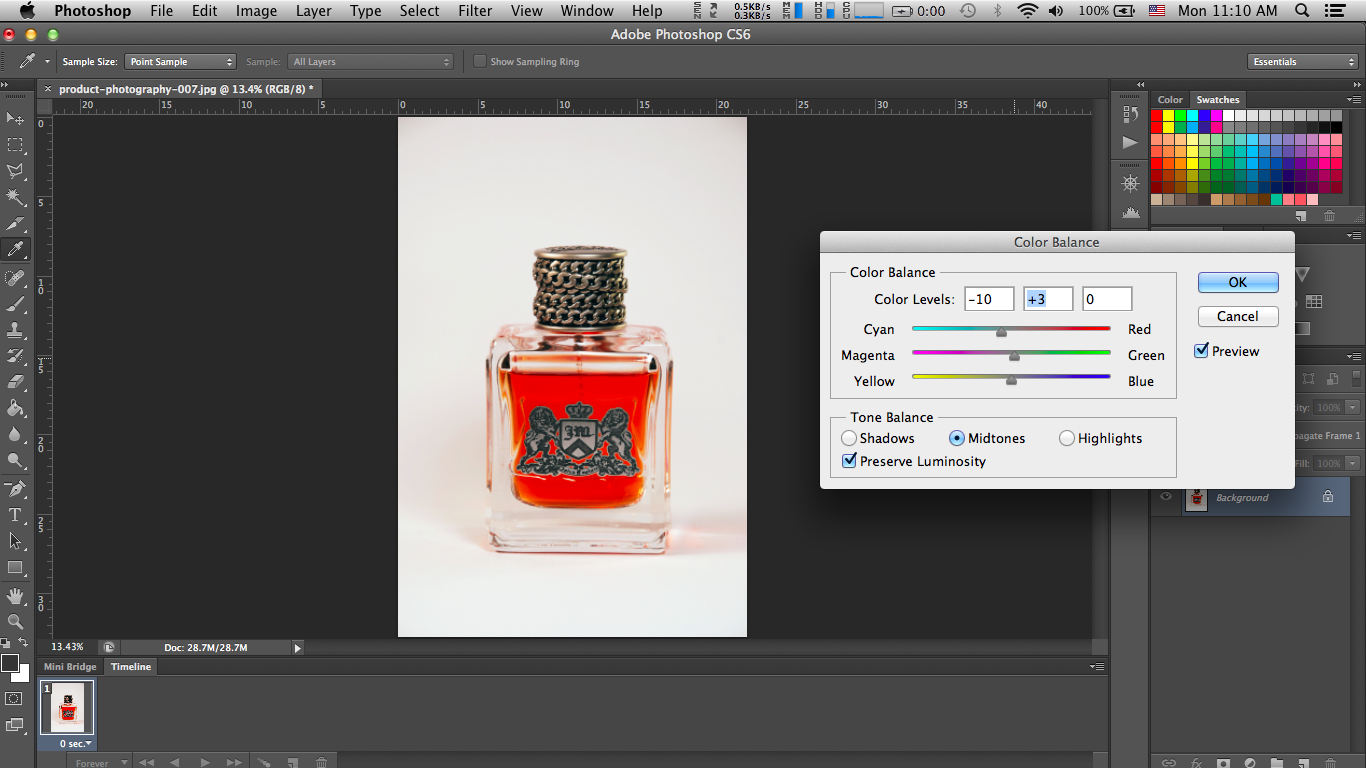1366x768 pixels.
Task: Select the Pen tool
Action: (x=15, y=489)
